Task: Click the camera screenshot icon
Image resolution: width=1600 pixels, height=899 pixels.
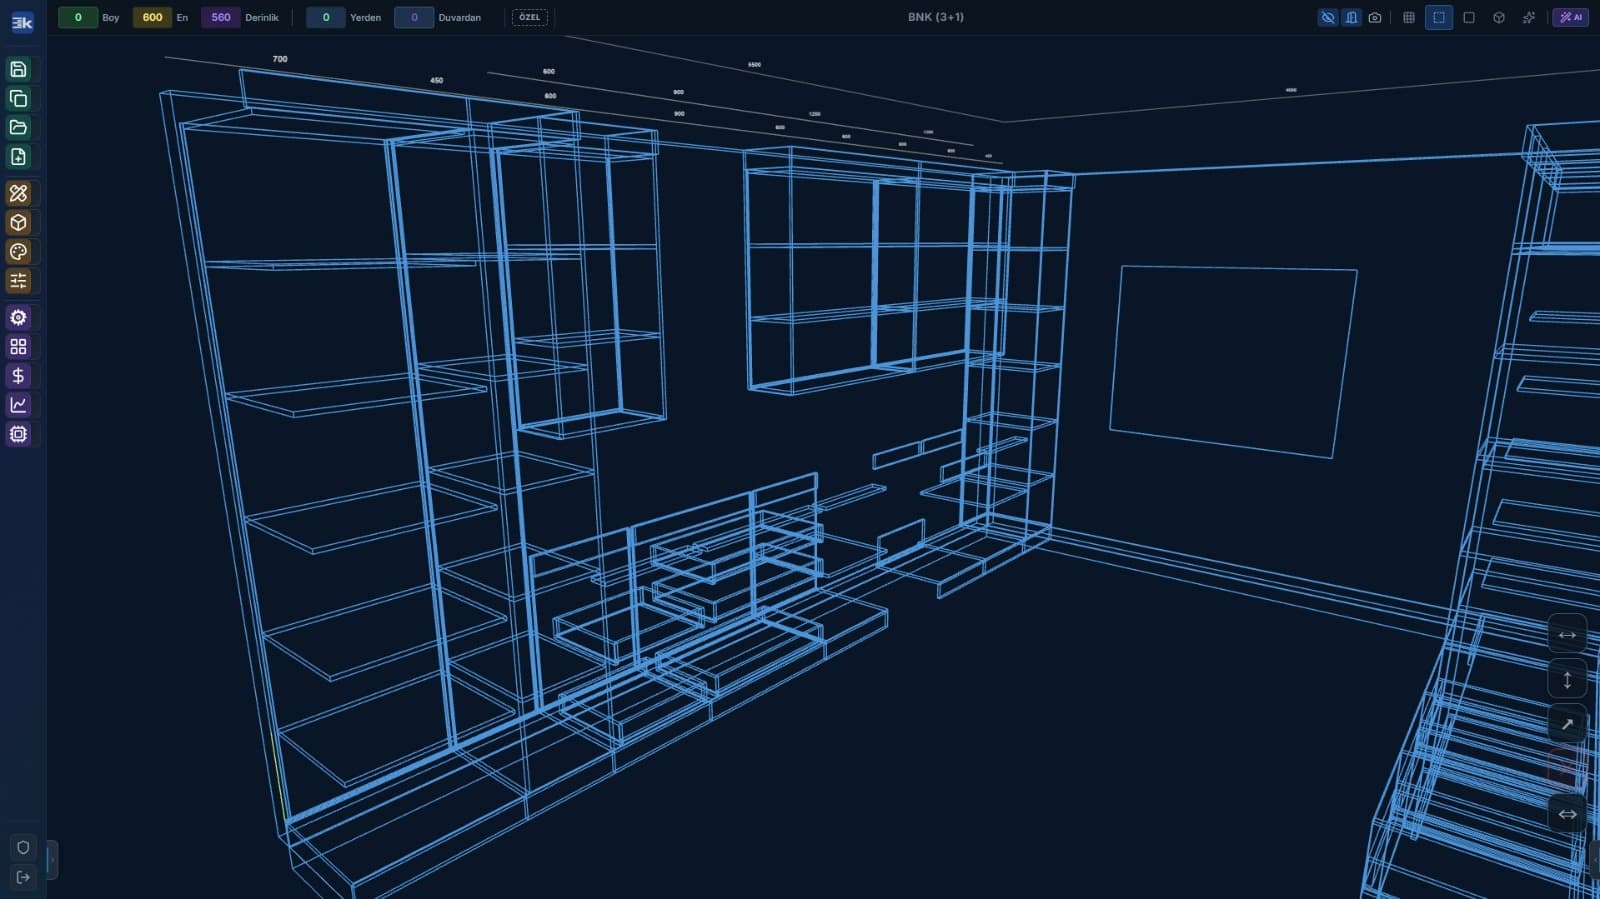Action: (x=1375, y=18)
